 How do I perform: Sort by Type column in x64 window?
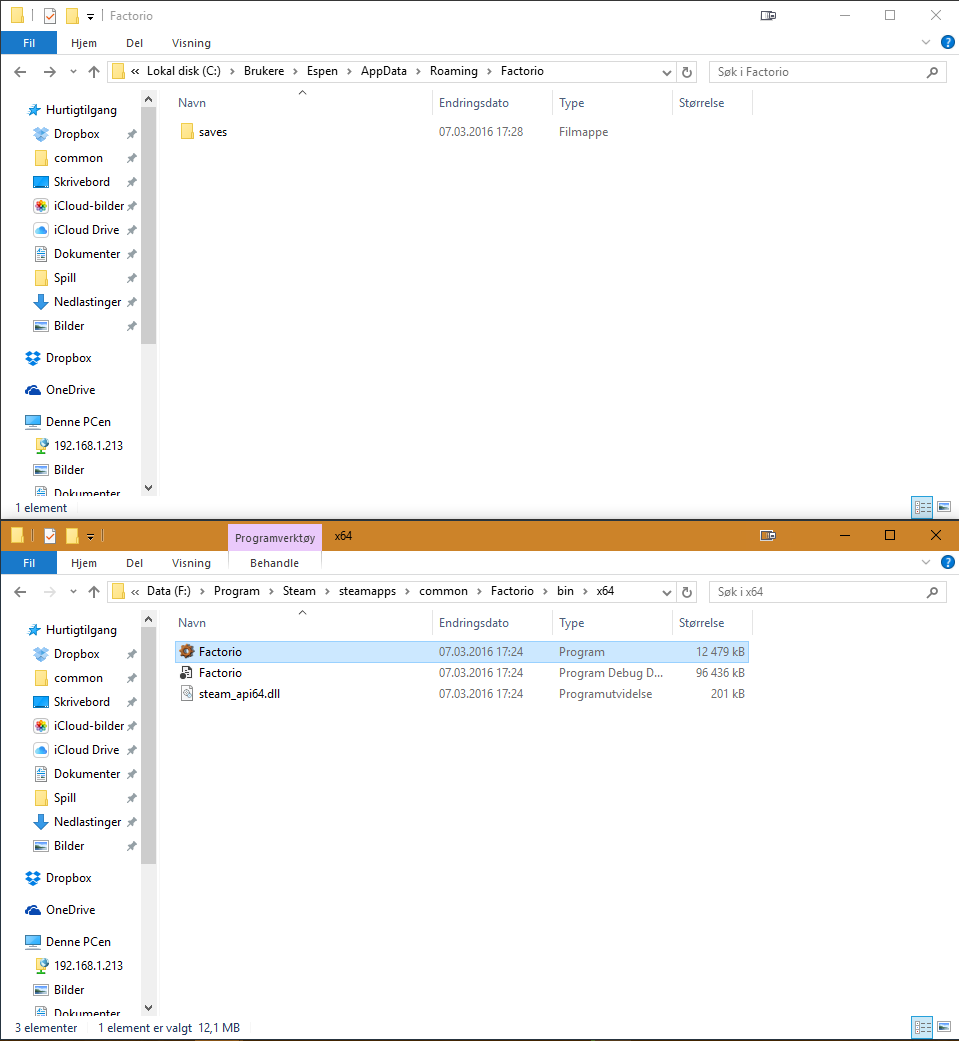611,623
